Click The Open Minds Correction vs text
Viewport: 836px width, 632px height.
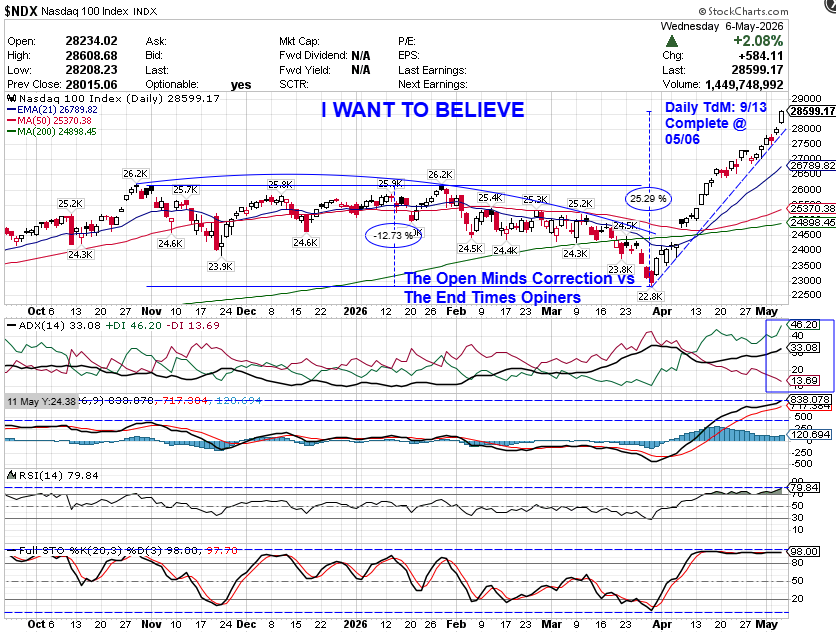(519, 278)
